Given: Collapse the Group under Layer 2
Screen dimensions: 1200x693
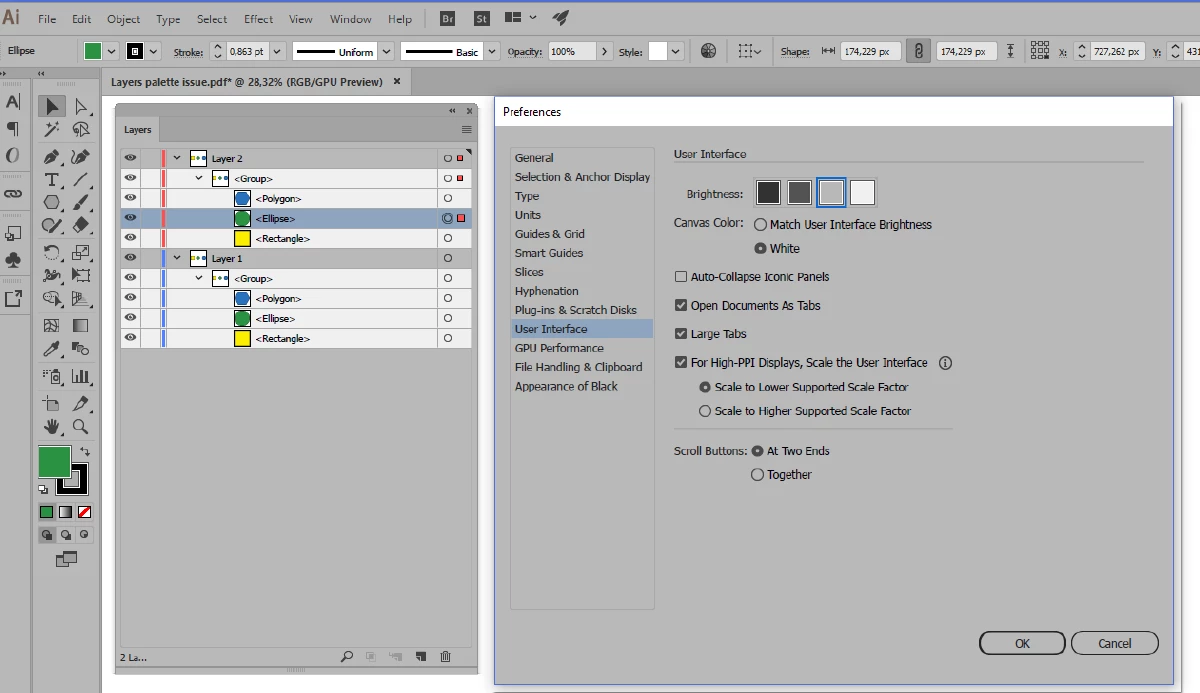Looking at the screenshot, I should [x=199, y=178].
